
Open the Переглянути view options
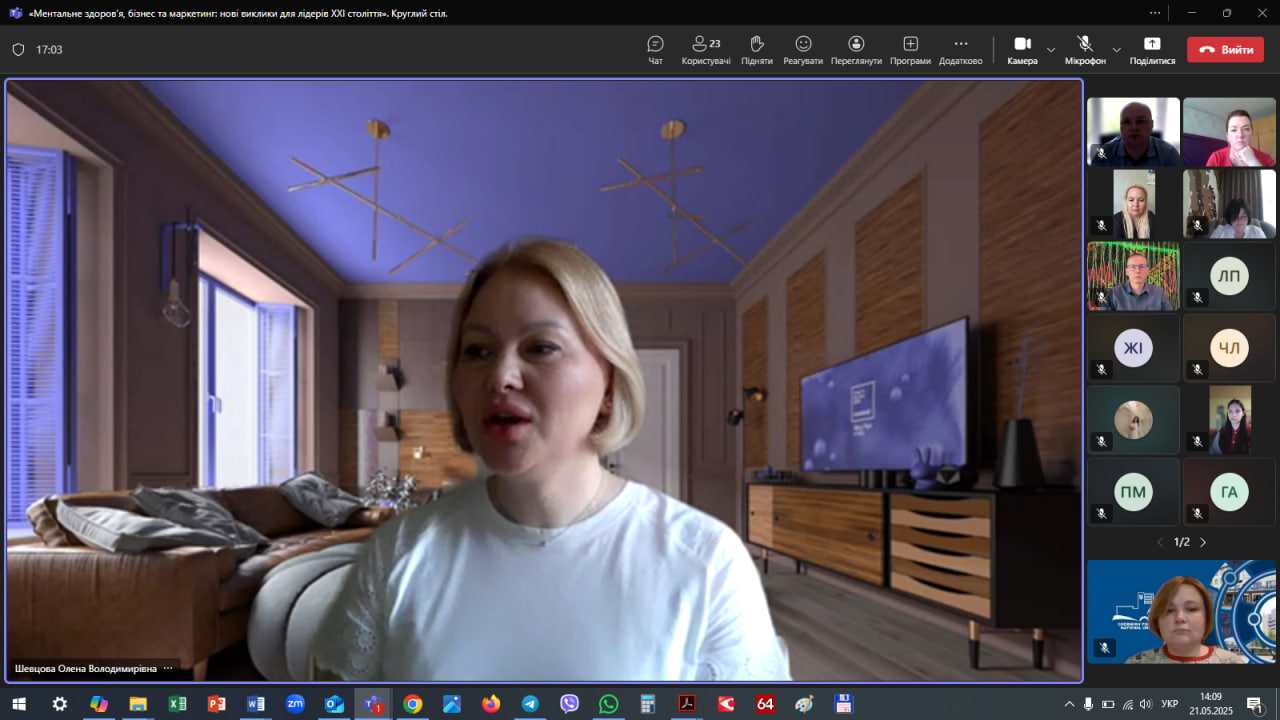pos(856,50)
